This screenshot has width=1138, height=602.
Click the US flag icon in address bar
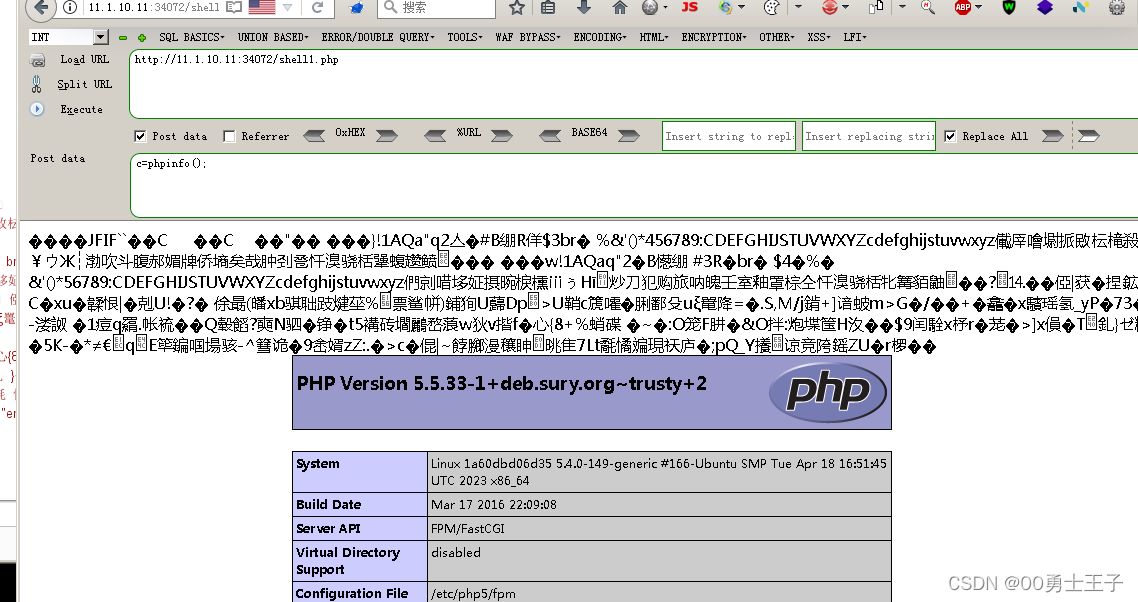pos(262,7)
